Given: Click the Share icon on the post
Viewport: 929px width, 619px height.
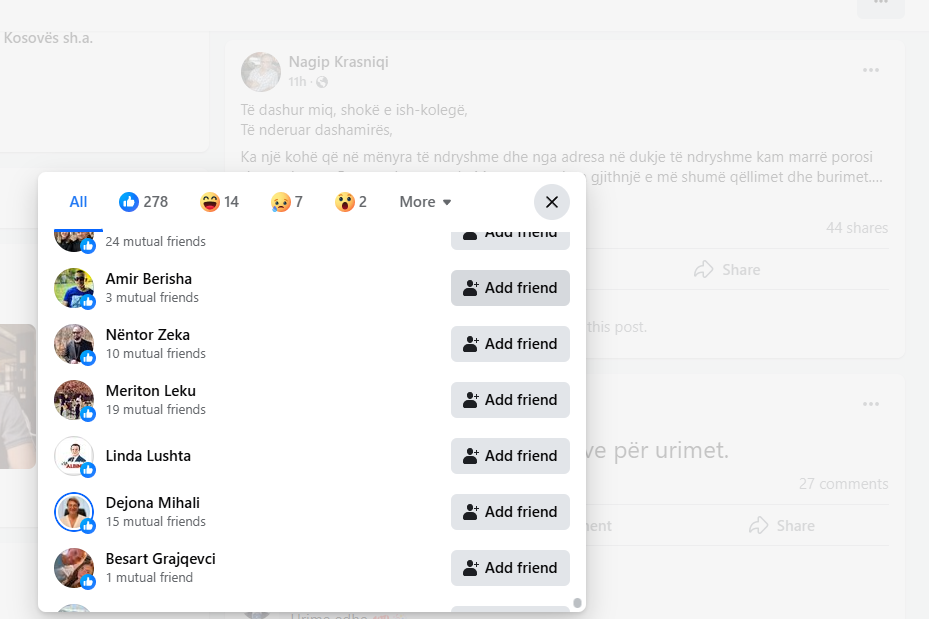Looking at the screenshot, I should click(x=704, y=270).
